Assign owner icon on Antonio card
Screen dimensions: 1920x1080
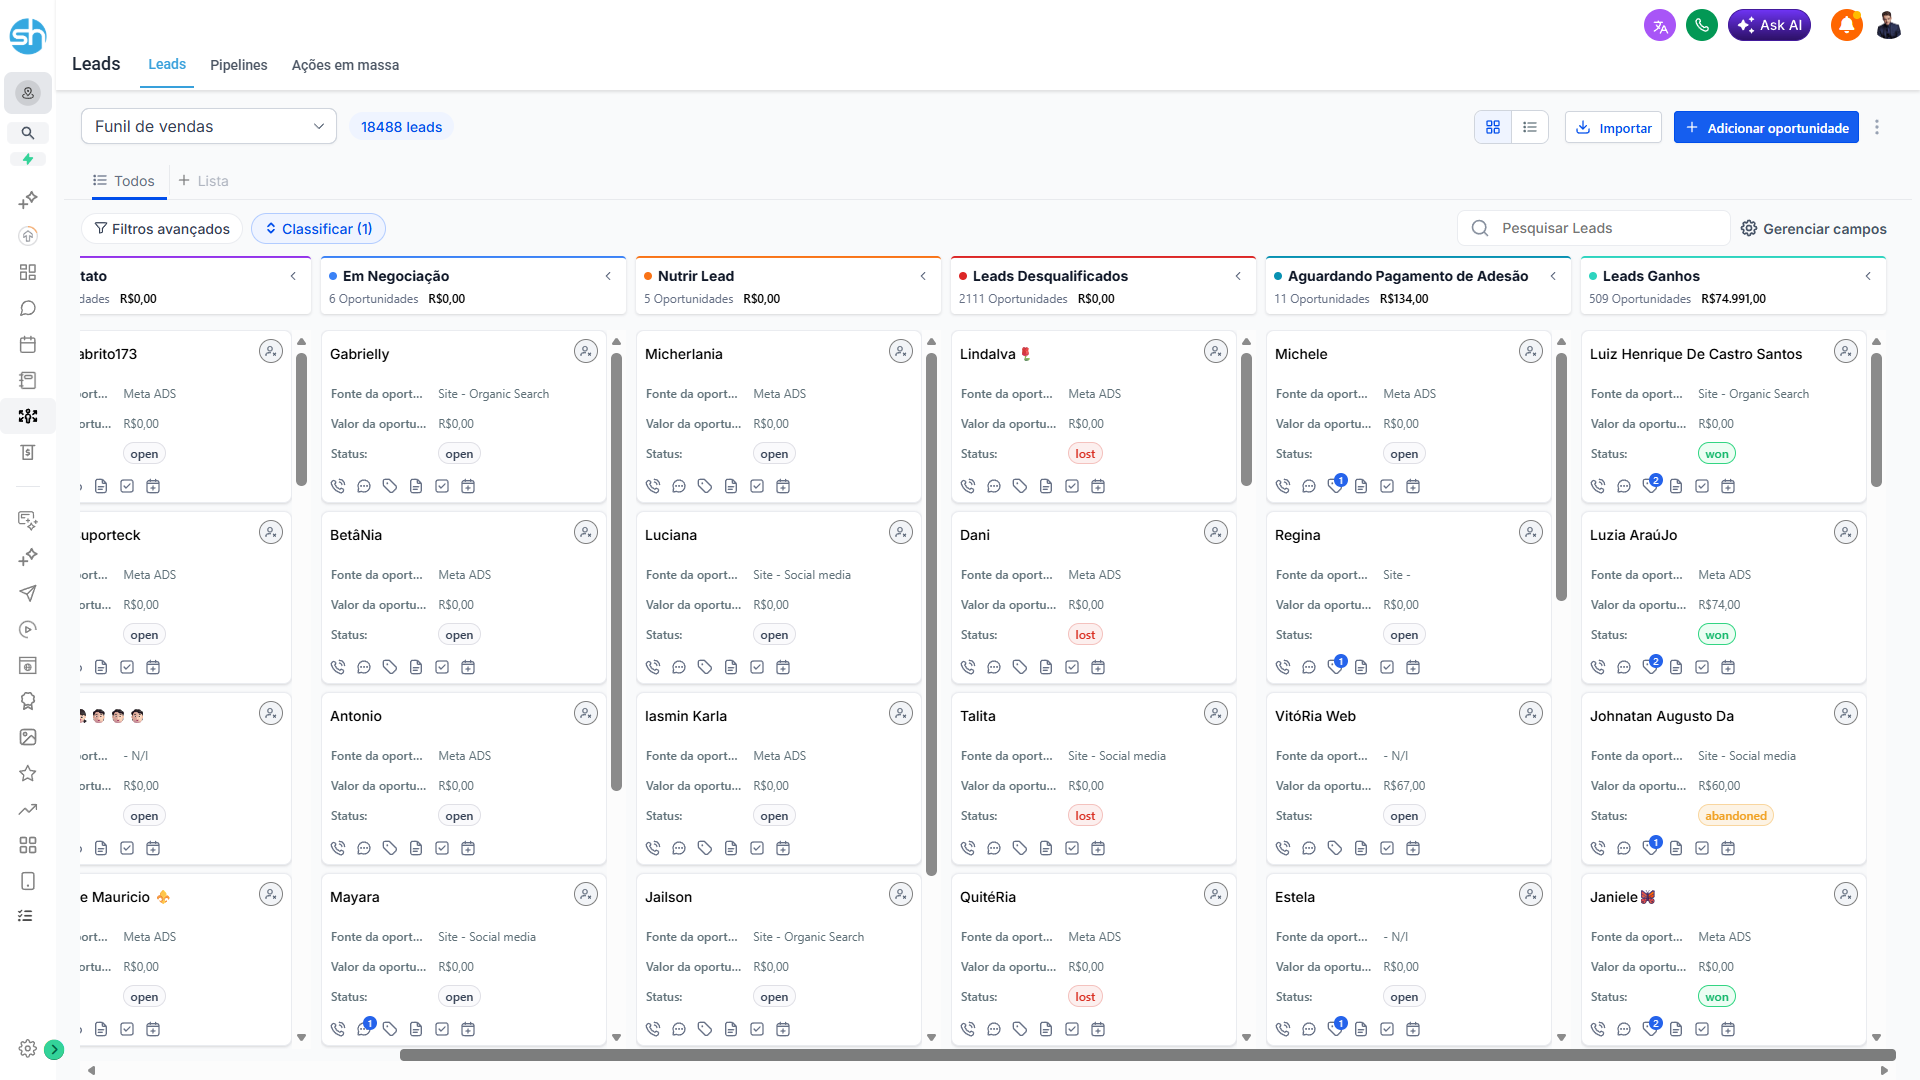point(586,713)
